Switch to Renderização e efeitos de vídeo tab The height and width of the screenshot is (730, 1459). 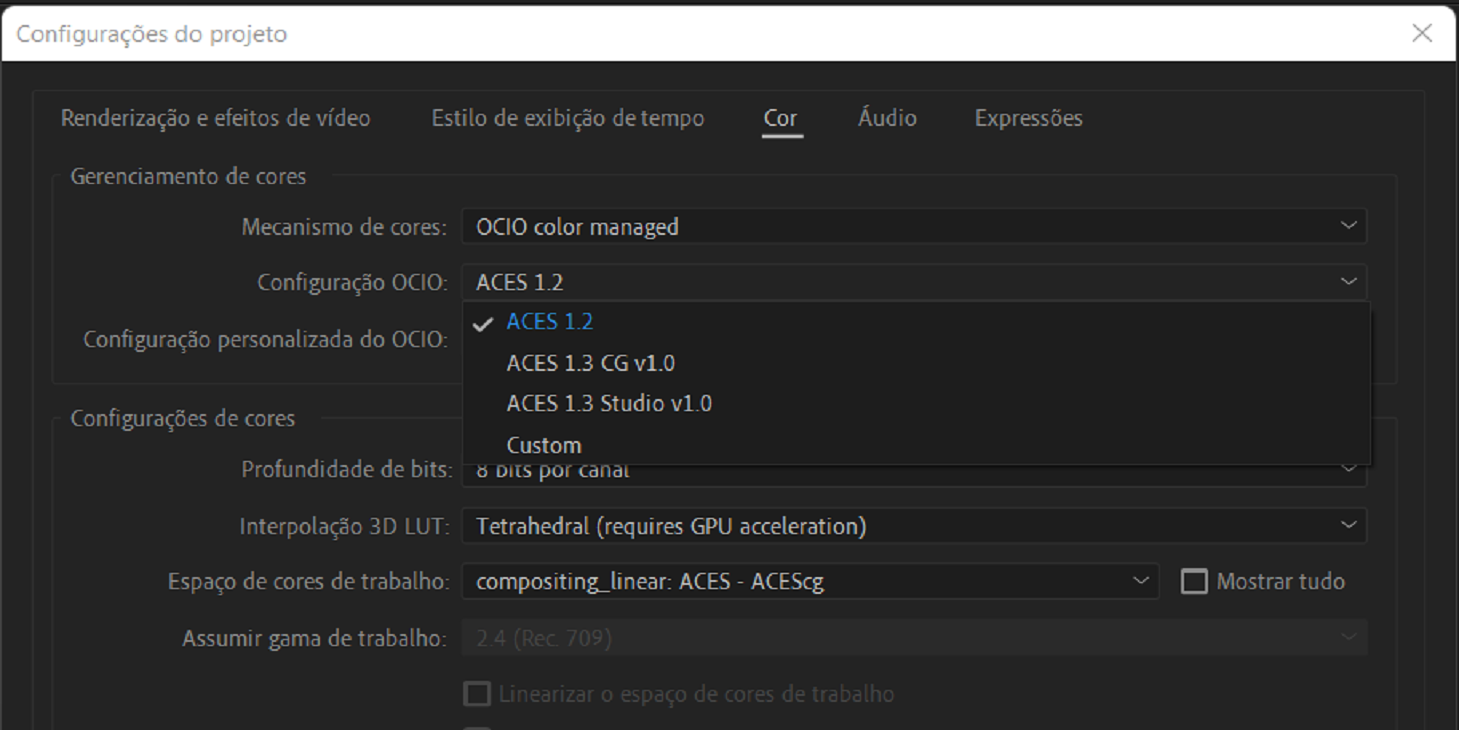[x=216, y=117]
